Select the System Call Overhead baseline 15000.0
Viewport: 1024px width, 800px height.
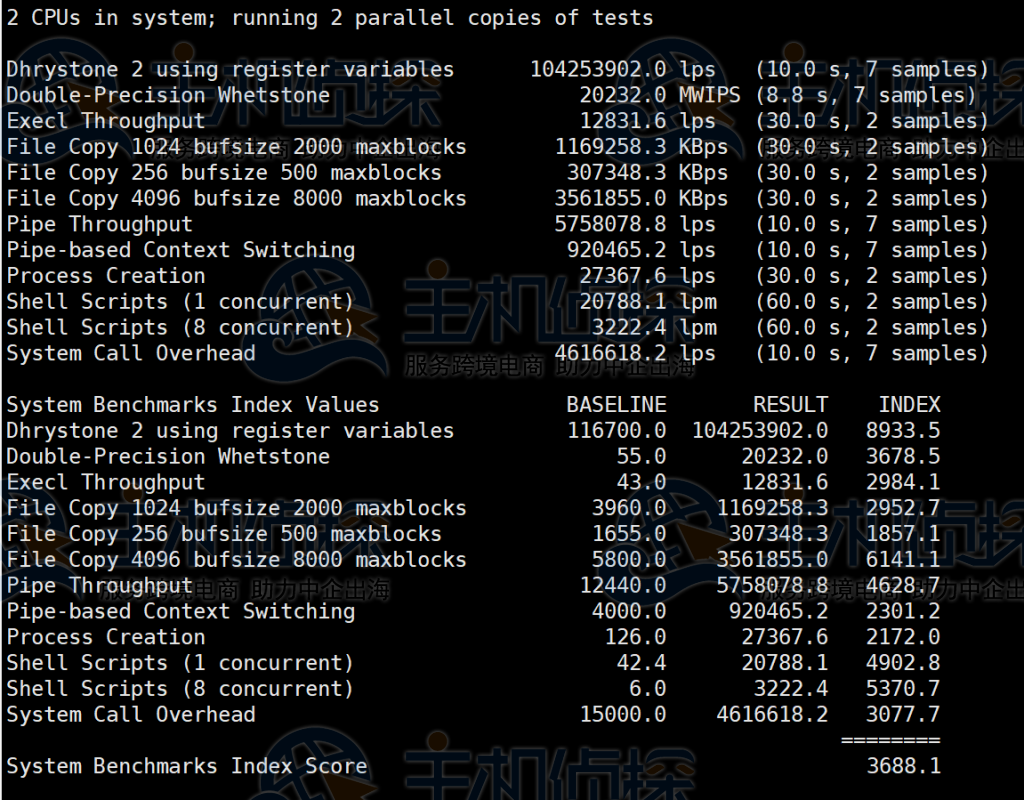623,715
